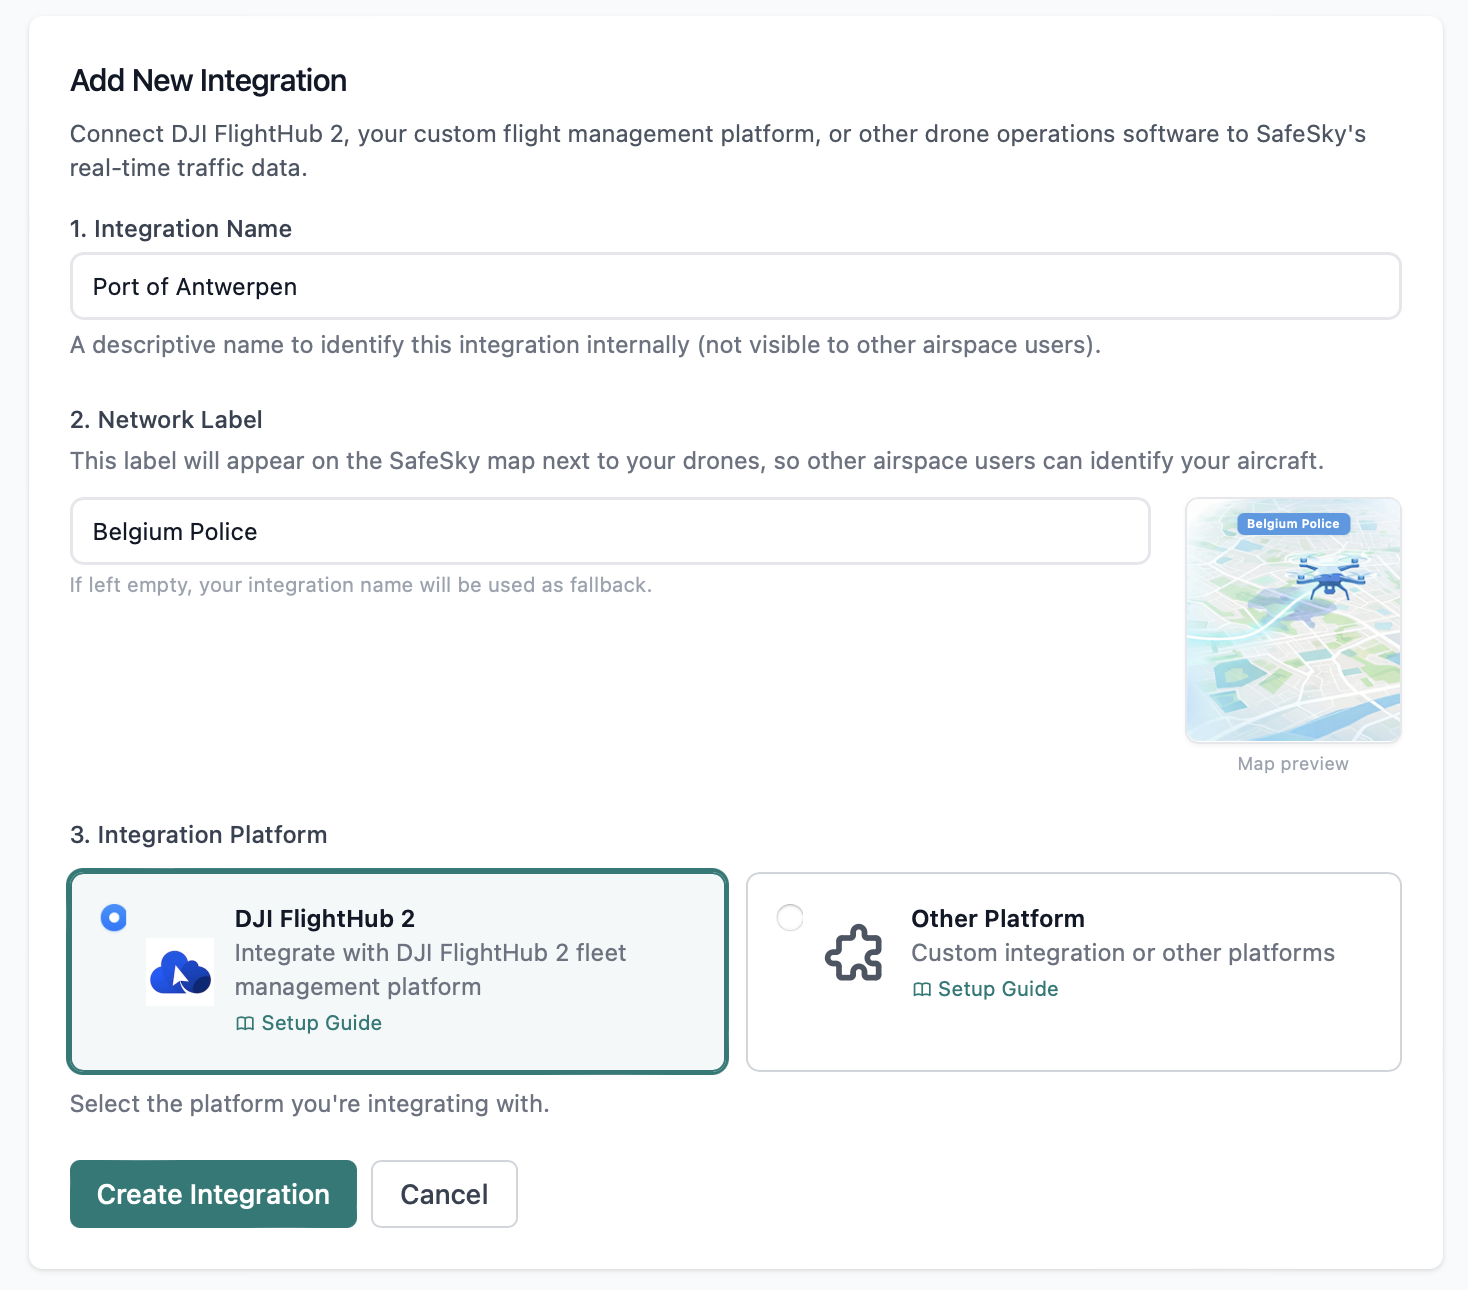The width and height of the screenshot is (1468, 1290).
Task: Click the drone icon in map preview
Action: coord(1330,577)
